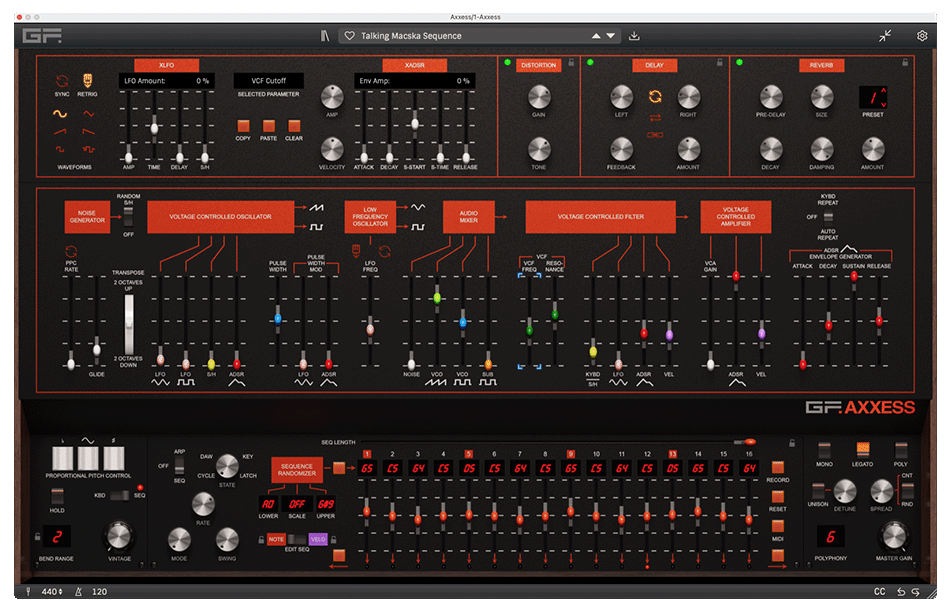Screen dimensions: 950x613
Task: Toggle the Delay left-right link icon
Action: click(655, 135)
